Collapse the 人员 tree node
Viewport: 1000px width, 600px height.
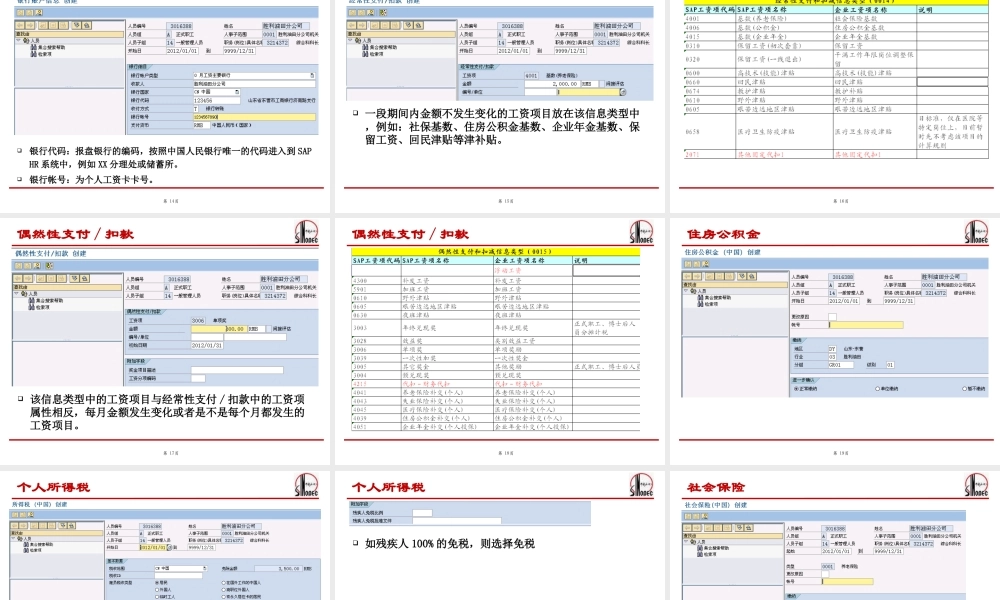tap(16, 38)
